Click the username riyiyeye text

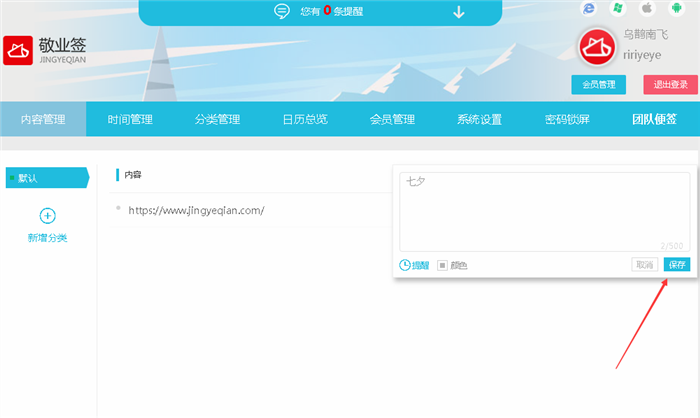pos(642,55)
